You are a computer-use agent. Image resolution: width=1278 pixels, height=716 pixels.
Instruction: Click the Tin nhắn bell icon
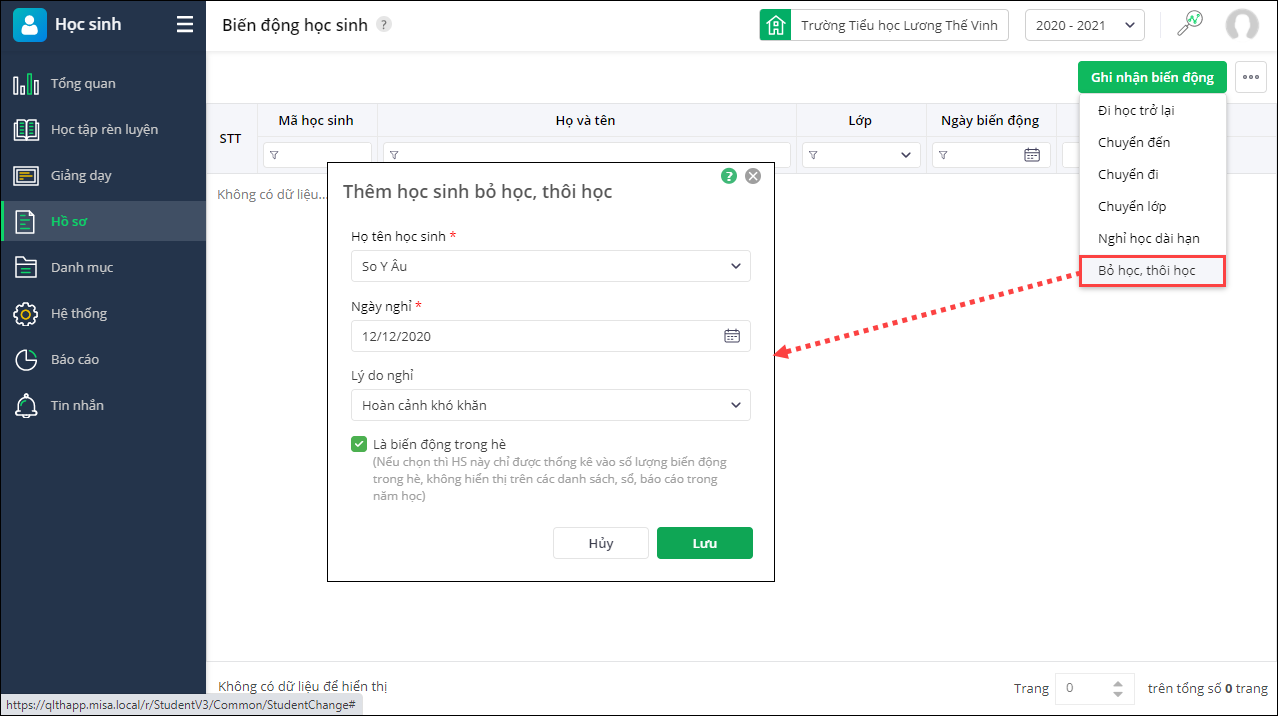[26, 406]
